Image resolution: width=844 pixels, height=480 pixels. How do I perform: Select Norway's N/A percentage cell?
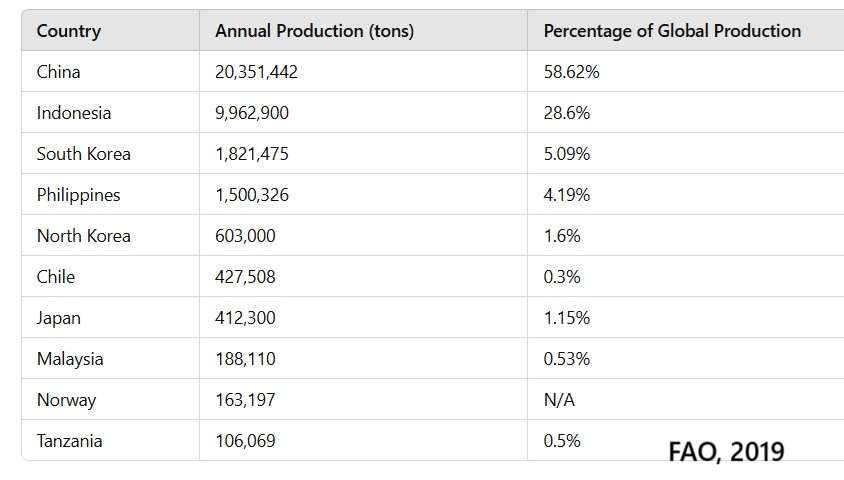click(x=560, y=400)
